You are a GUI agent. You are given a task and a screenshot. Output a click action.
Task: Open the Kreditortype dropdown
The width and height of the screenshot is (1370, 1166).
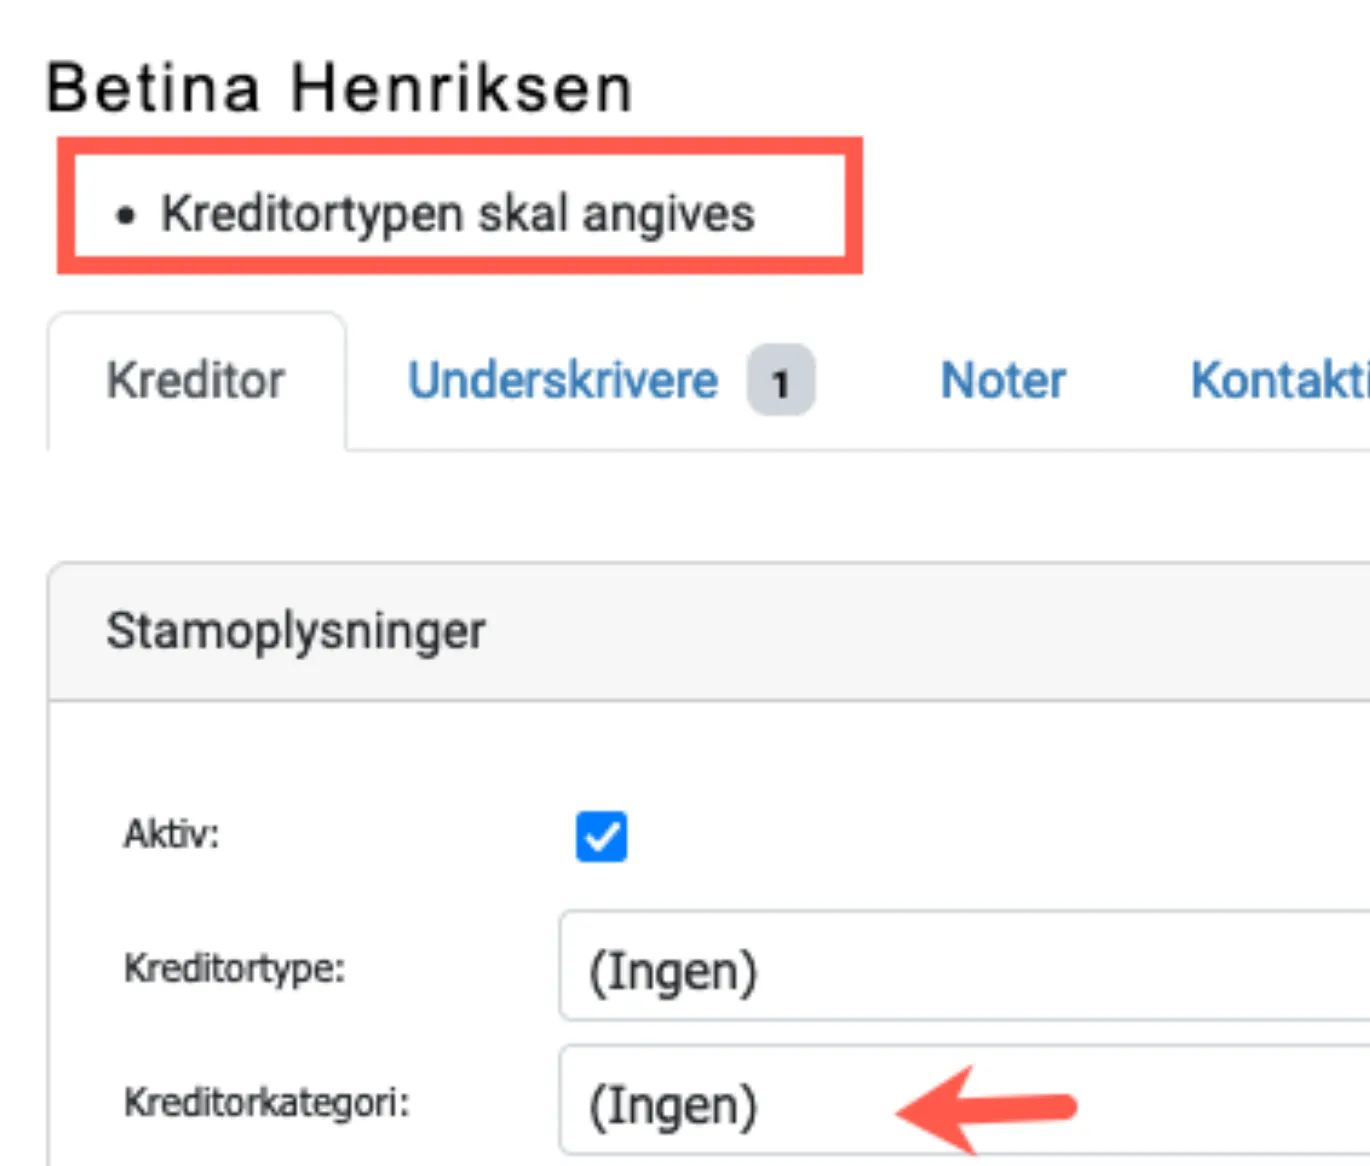coord(964,966)
